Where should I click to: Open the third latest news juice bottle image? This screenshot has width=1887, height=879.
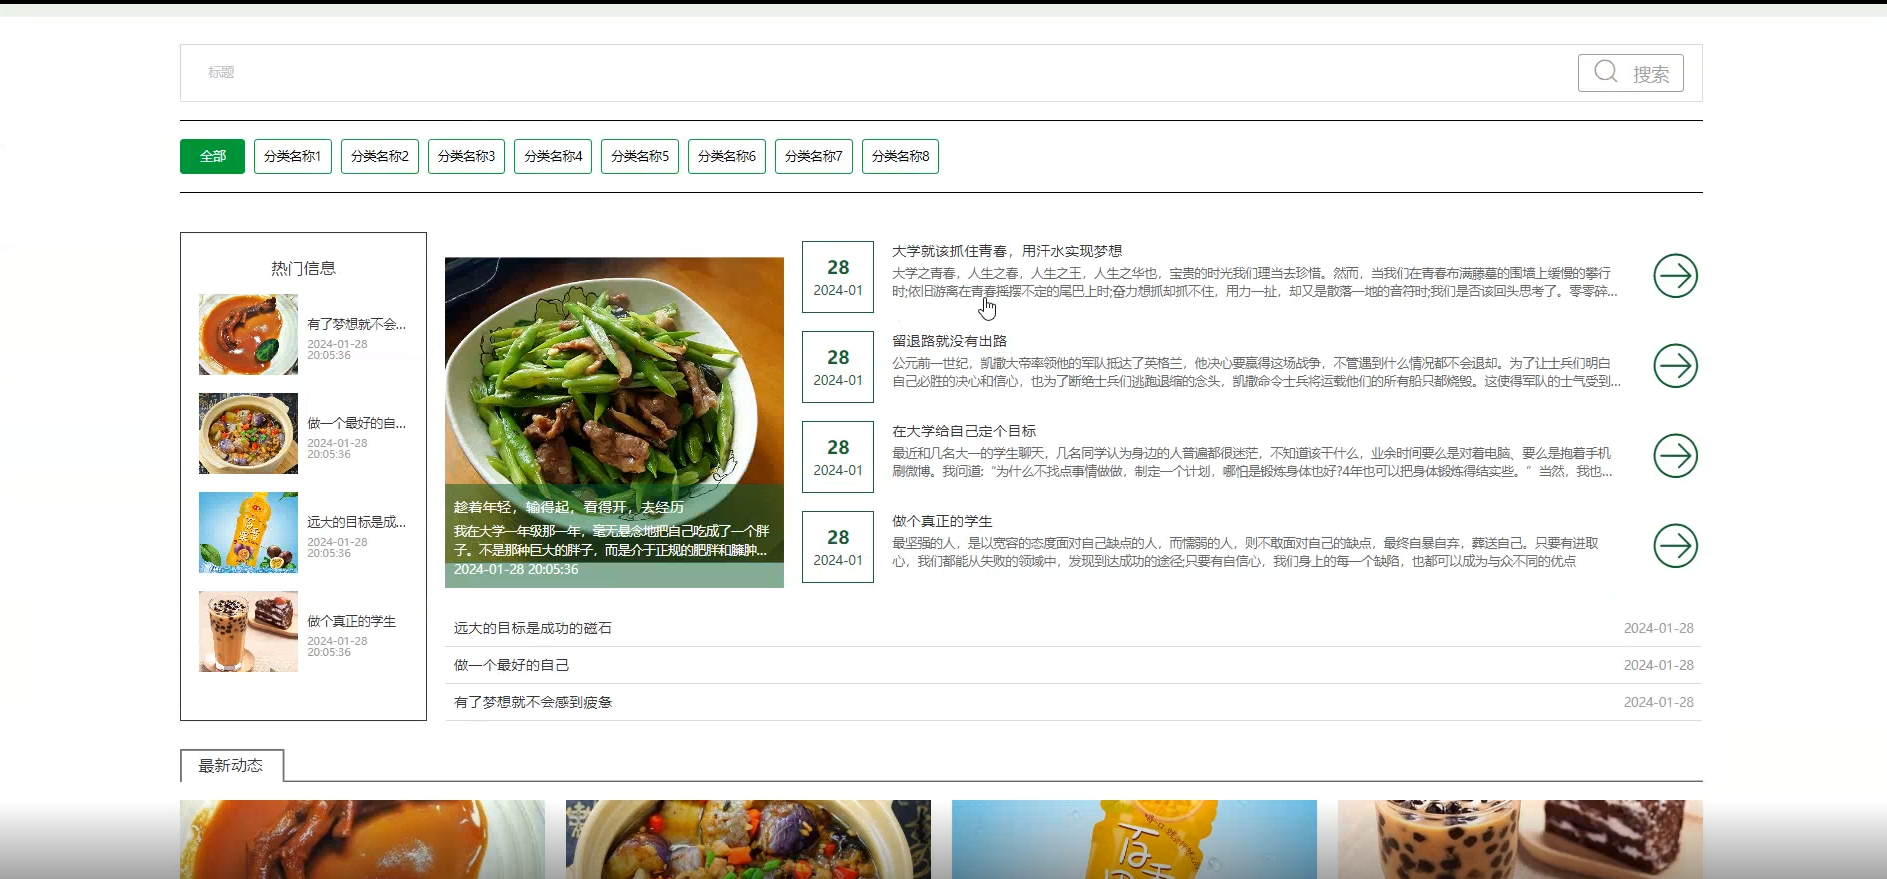[1134, 839]
